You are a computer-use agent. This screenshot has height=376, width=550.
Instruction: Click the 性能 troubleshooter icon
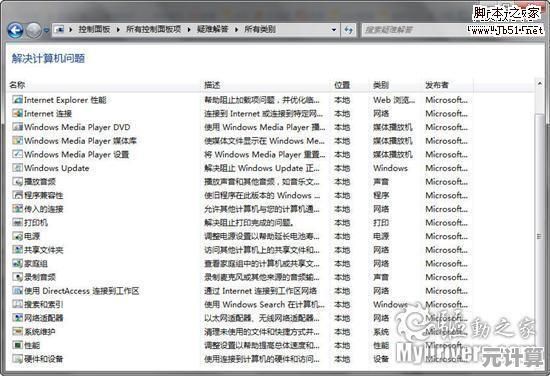17,345
